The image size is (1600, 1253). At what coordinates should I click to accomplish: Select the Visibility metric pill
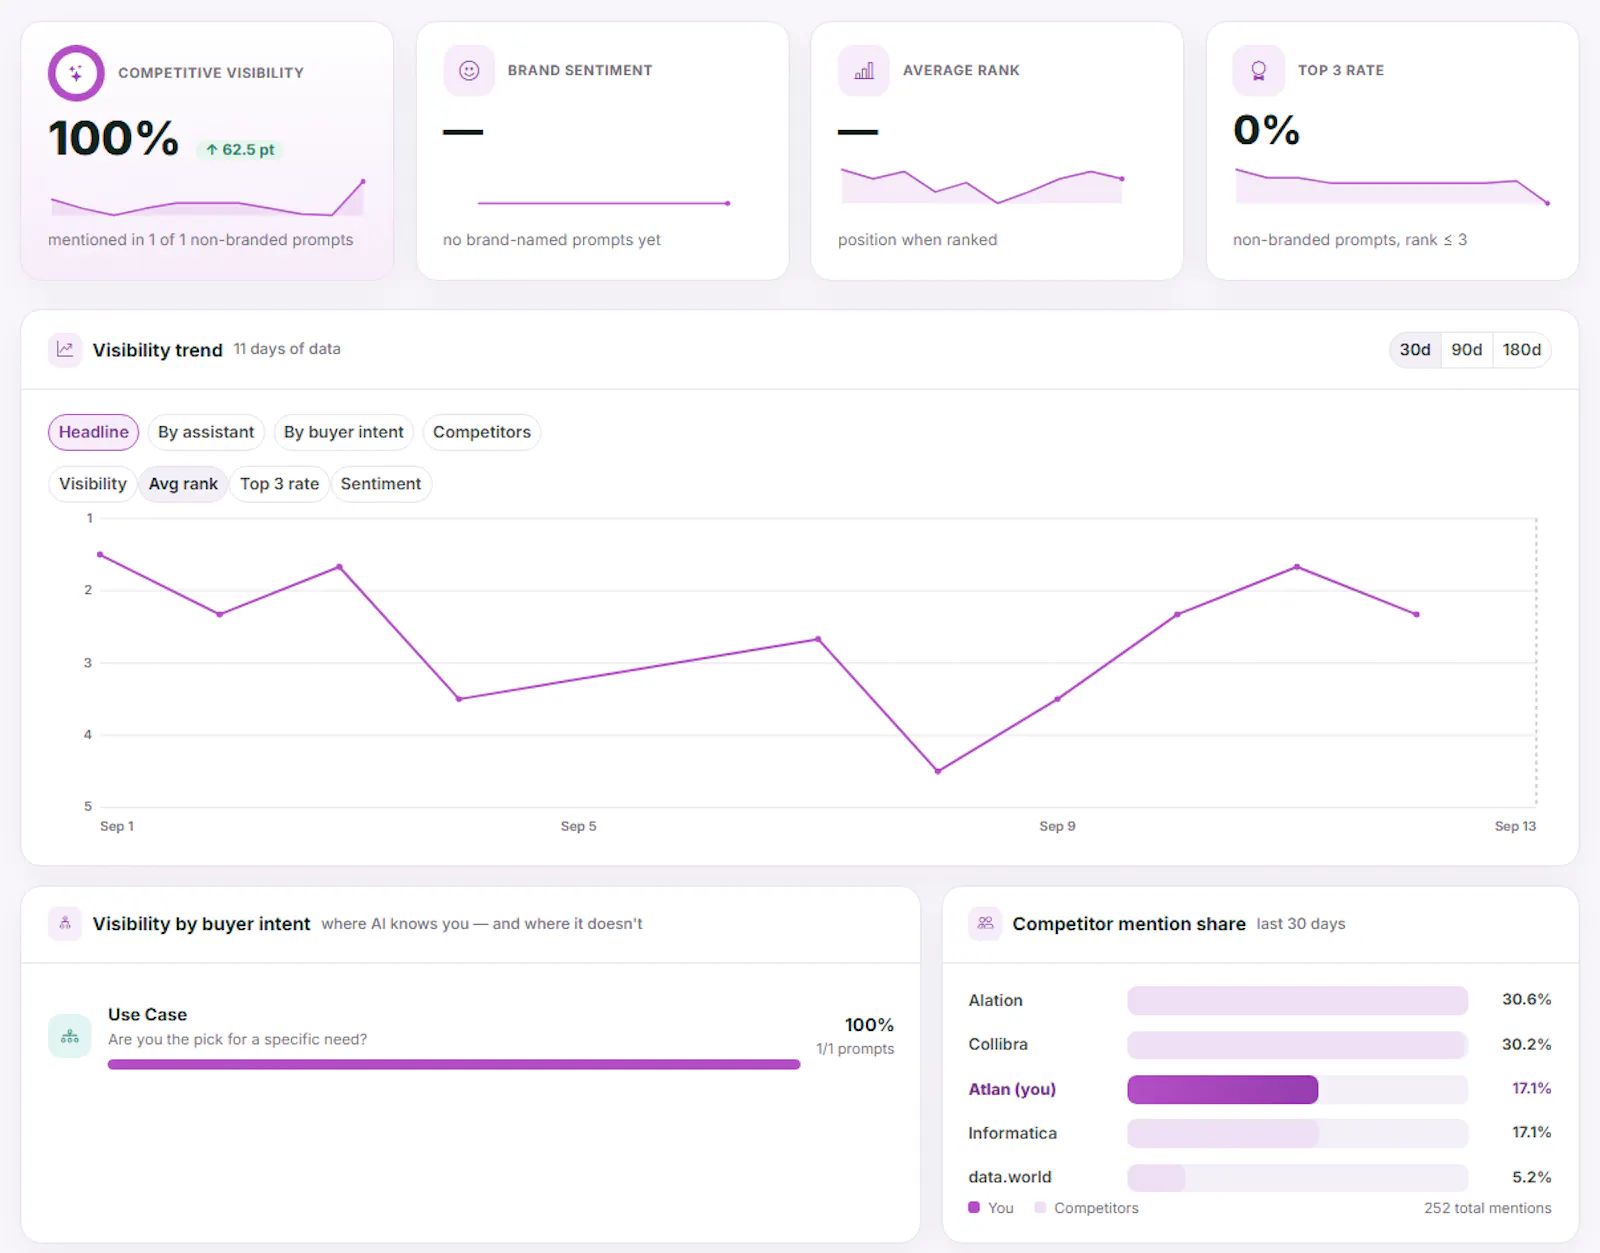93,484
